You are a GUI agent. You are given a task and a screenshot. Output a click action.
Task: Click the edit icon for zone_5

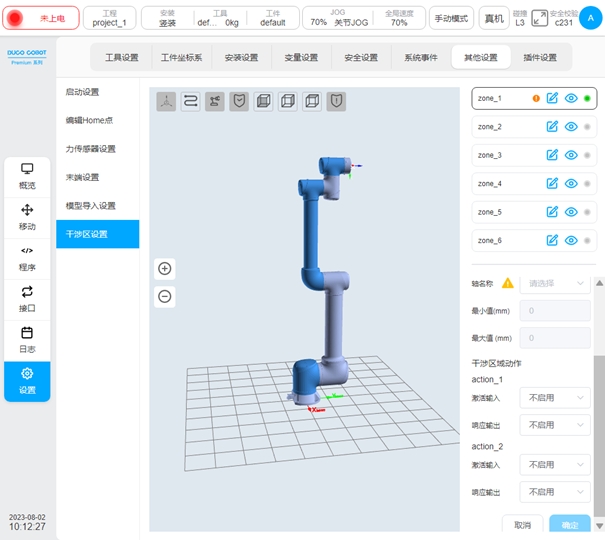click(552, 212)
